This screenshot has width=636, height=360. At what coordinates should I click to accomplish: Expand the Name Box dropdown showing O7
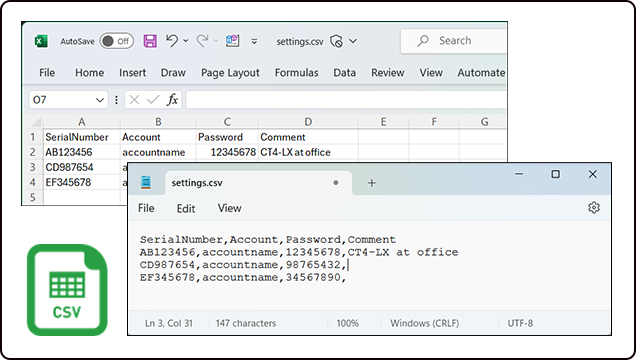click(x=100, y=100)
